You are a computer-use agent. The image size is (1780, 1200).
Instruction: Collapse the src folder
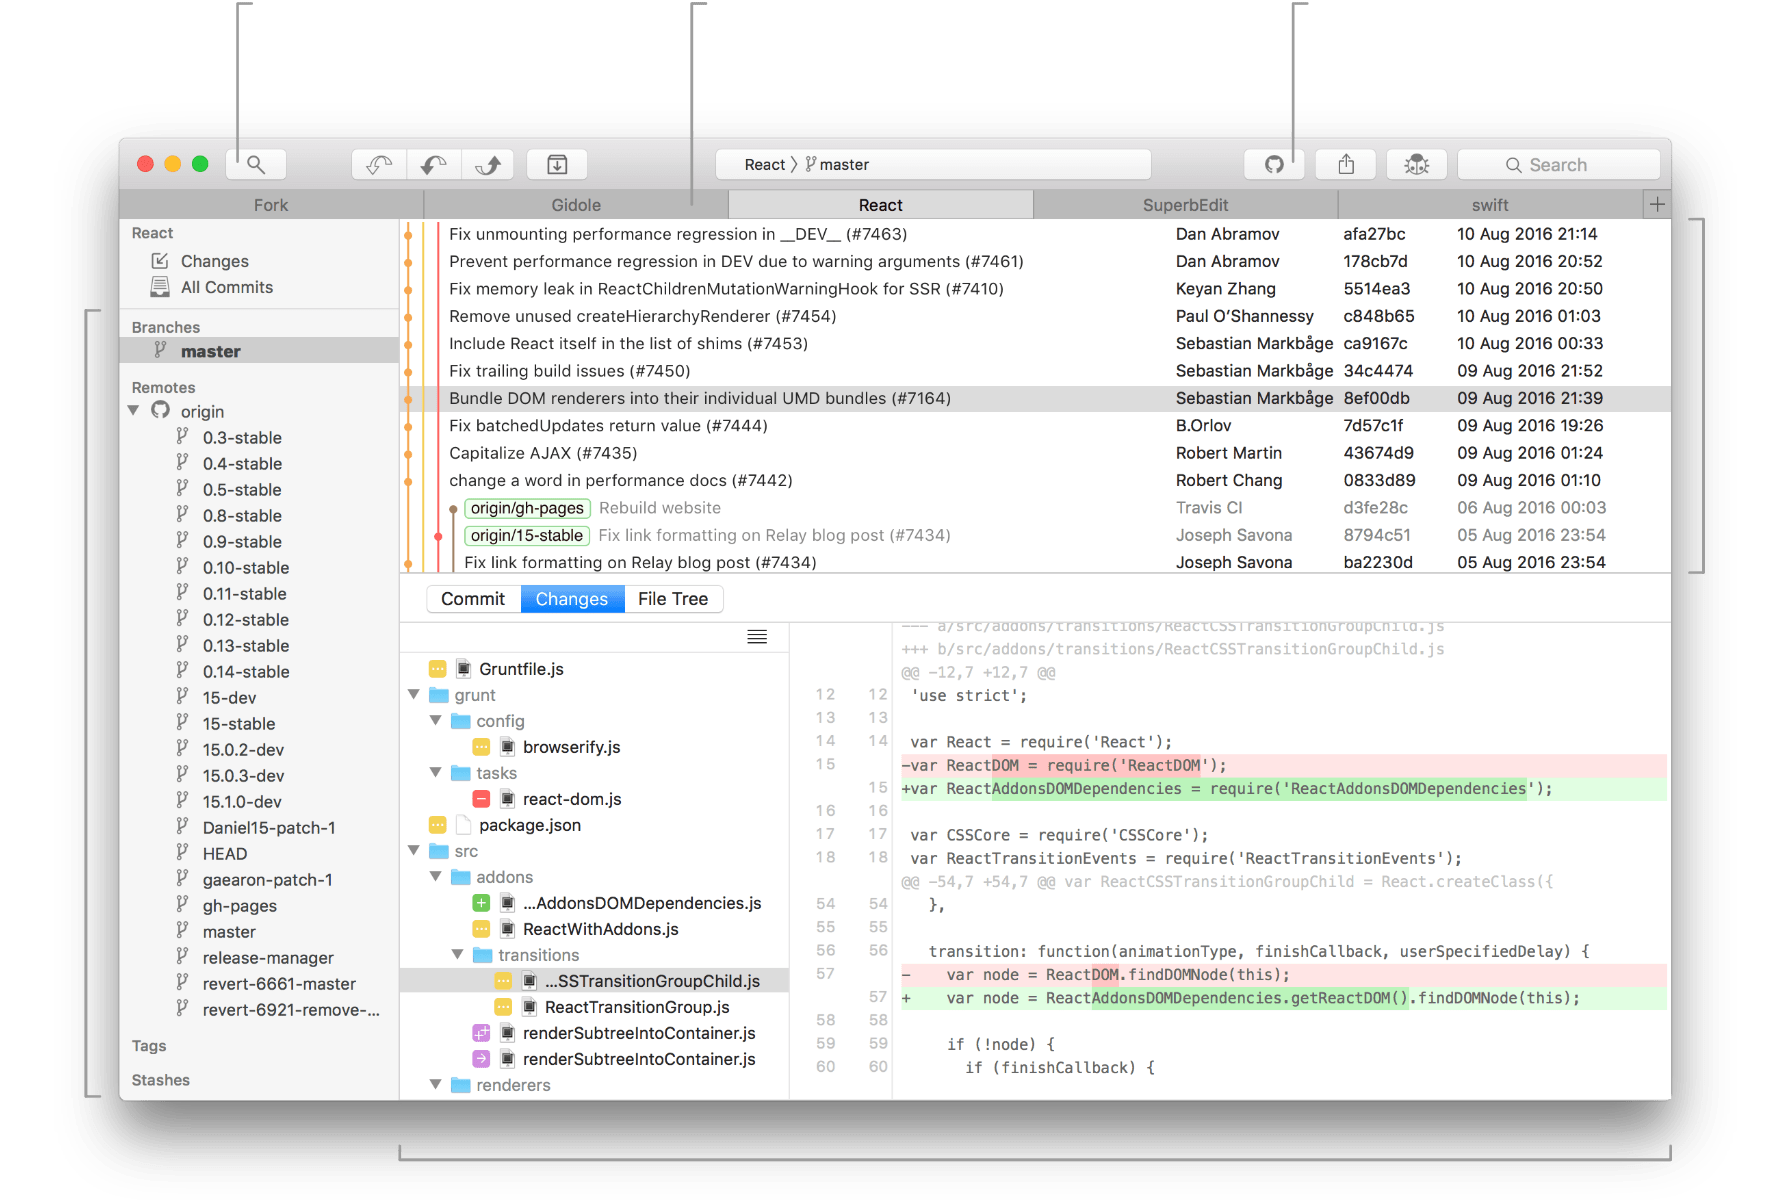(414, 850)
